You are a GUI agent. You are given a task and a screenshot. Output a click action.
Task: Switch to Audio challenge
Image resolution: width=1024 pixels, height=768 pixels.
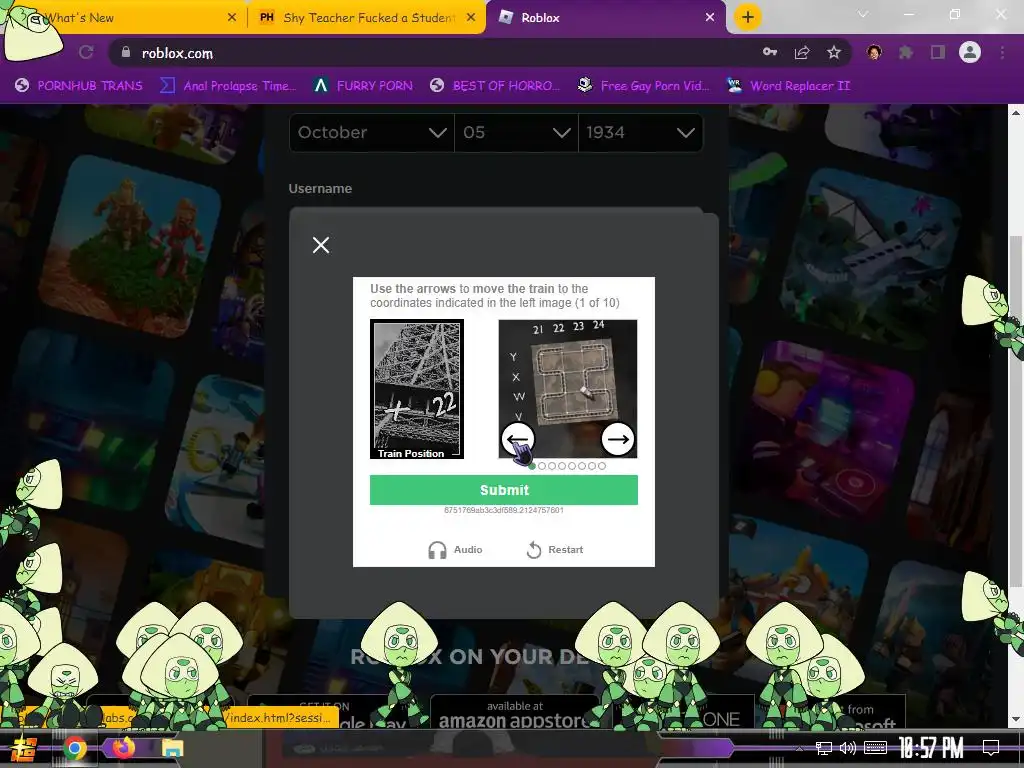click(455, 550)
